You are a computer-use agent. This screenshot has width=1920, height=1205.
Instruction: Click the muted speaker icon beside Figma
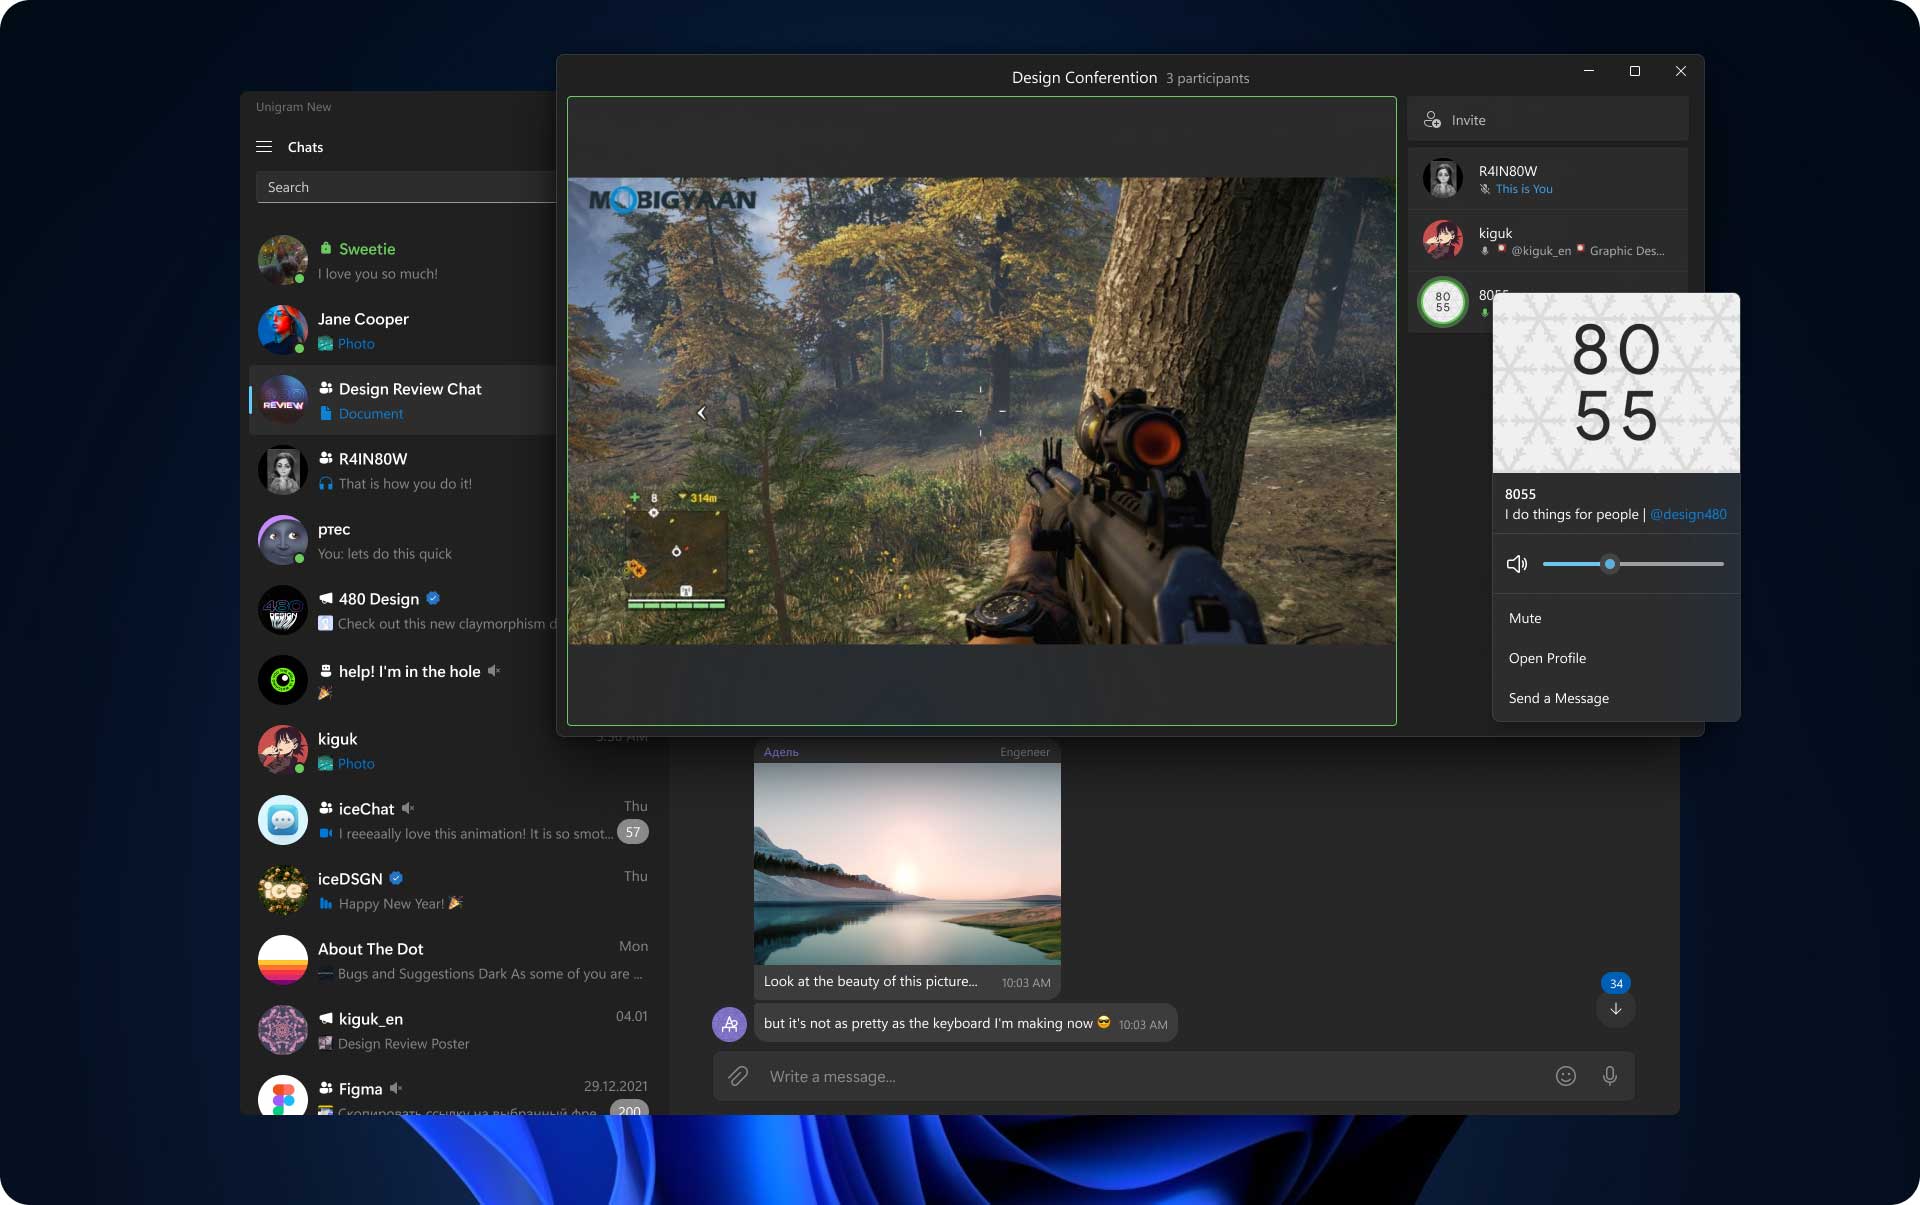(396, 1088)
